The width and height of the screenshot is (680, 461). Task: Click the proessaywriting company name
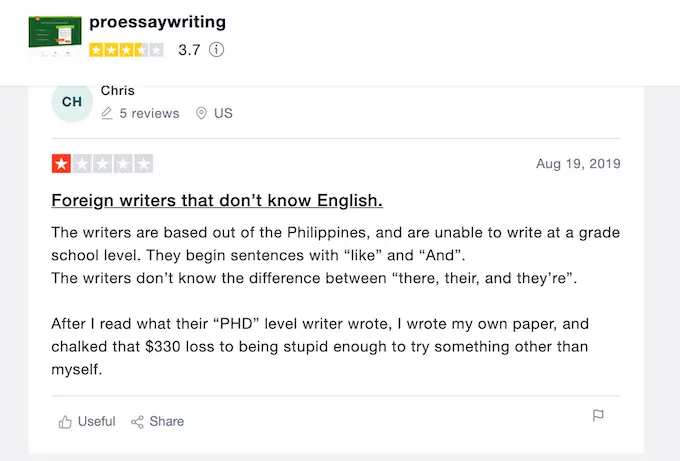[157, 22]
